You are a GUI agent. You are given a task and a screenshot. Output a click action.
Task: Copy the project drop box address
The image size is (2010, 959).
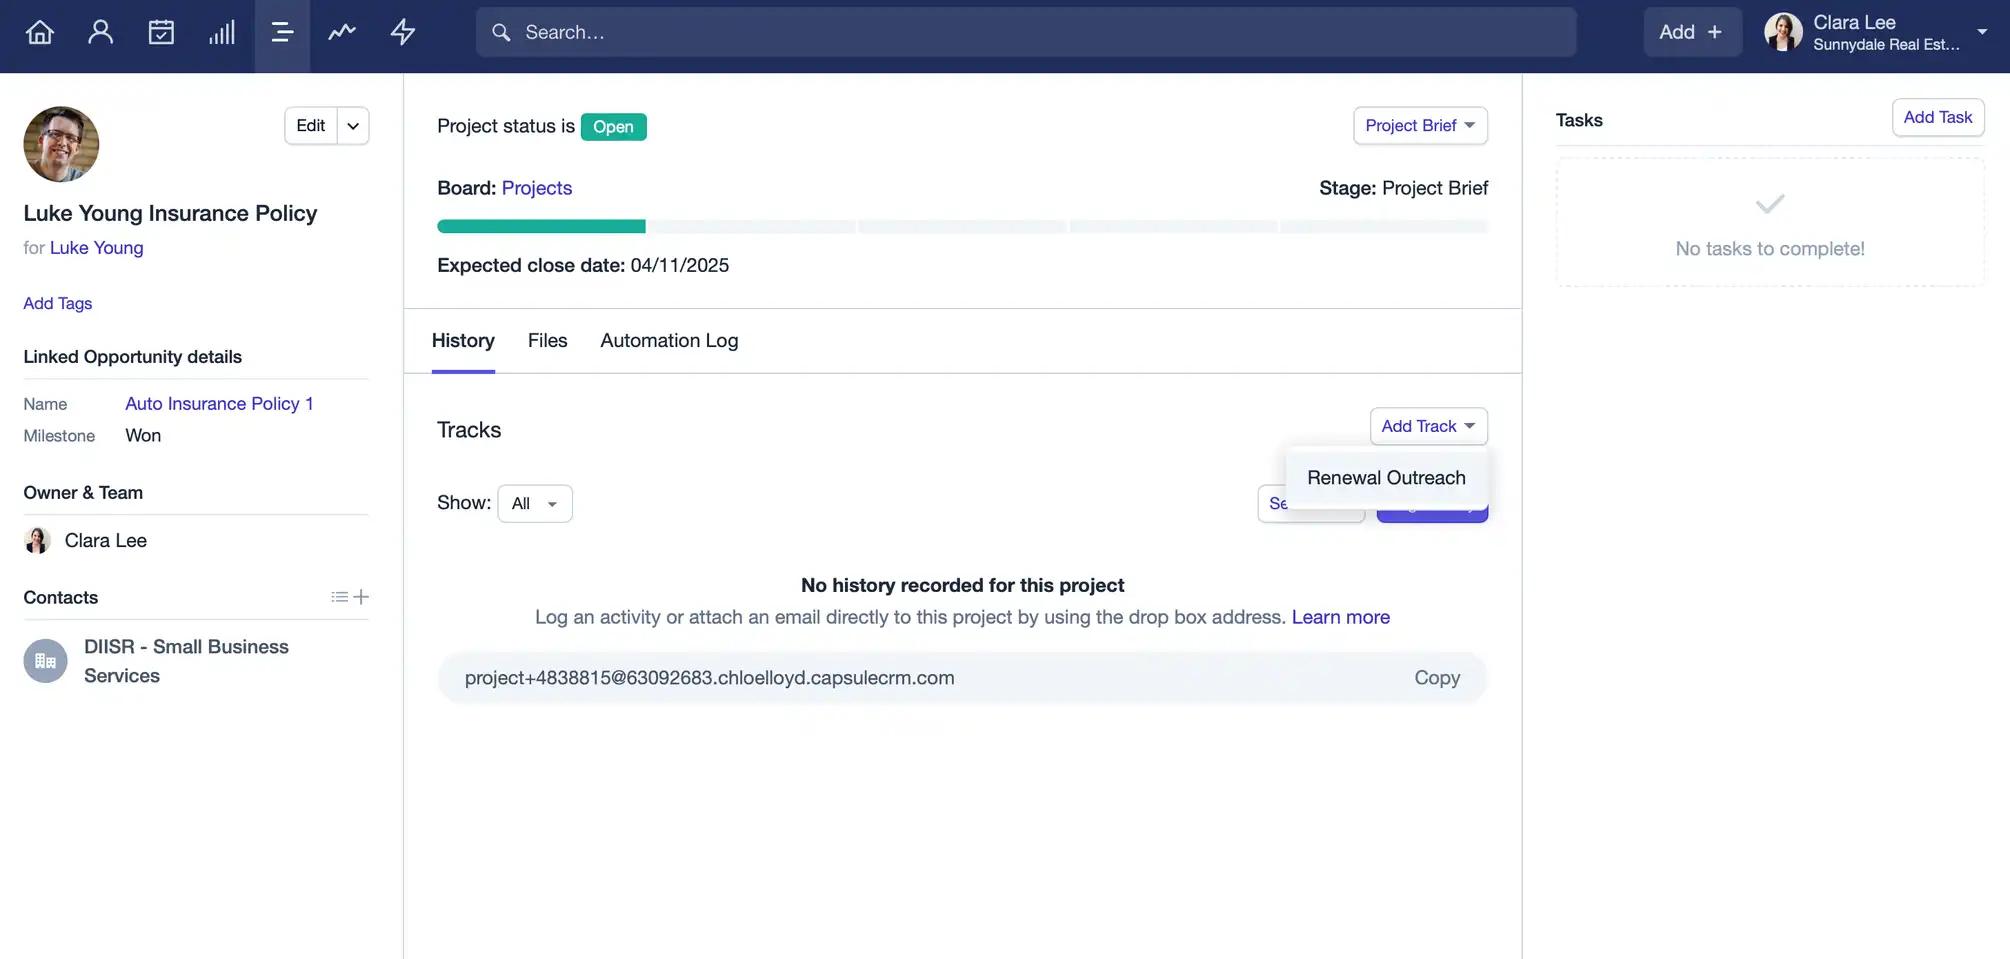pos(1437,678)
